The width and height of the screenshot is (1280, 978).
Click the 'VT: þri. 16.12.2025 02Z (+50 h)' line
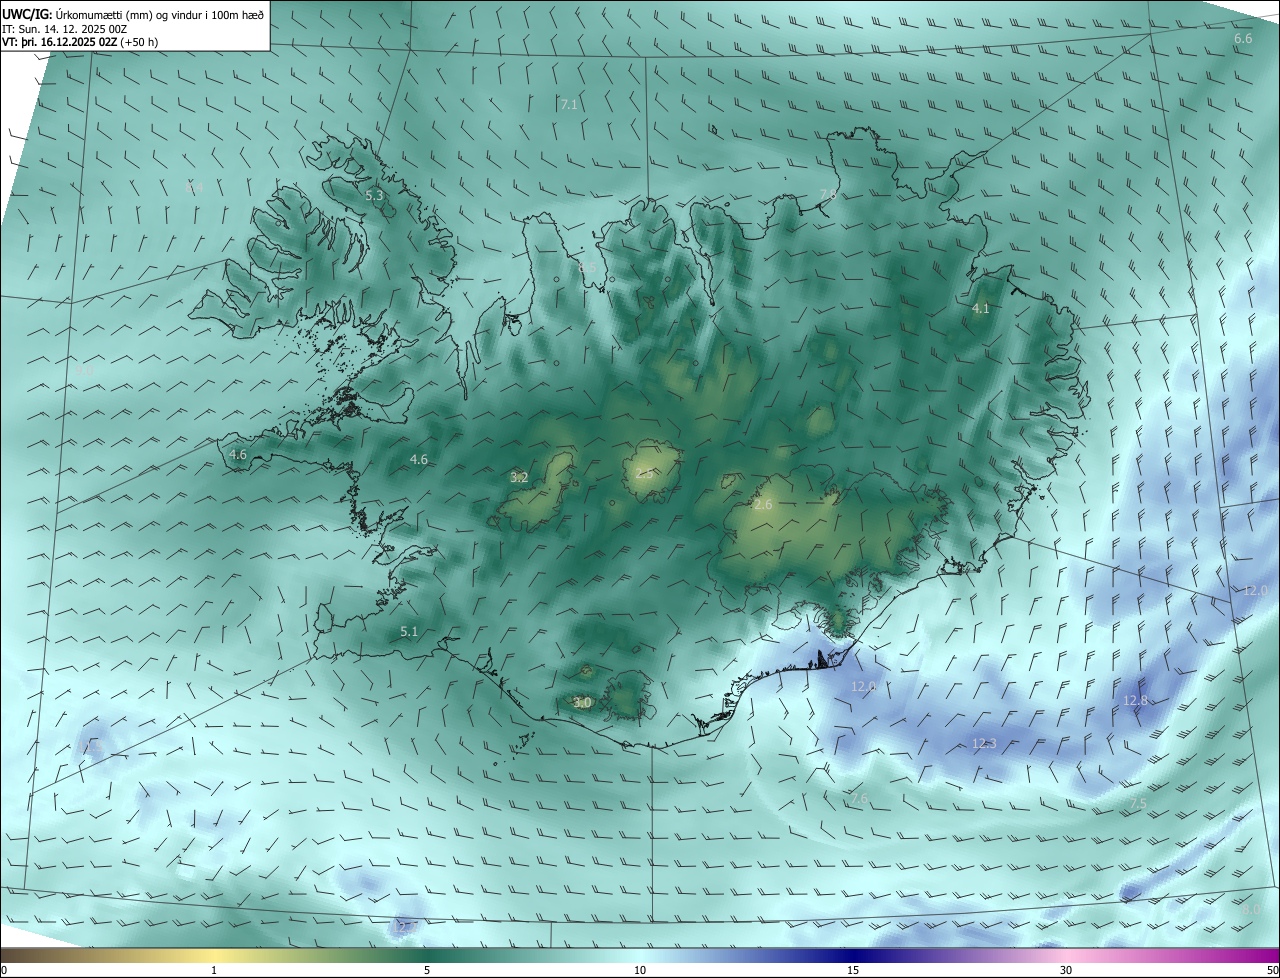(x=80, y=42)
